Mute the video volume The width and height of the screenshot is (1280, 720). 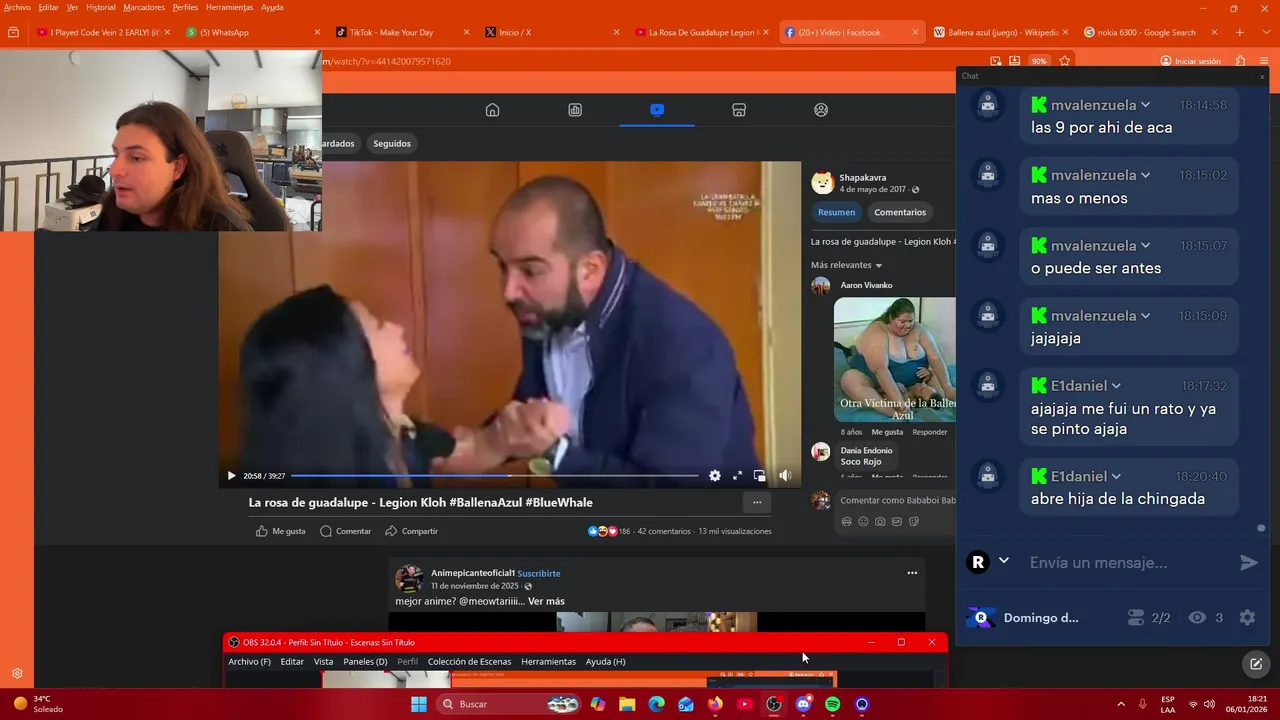785,476
